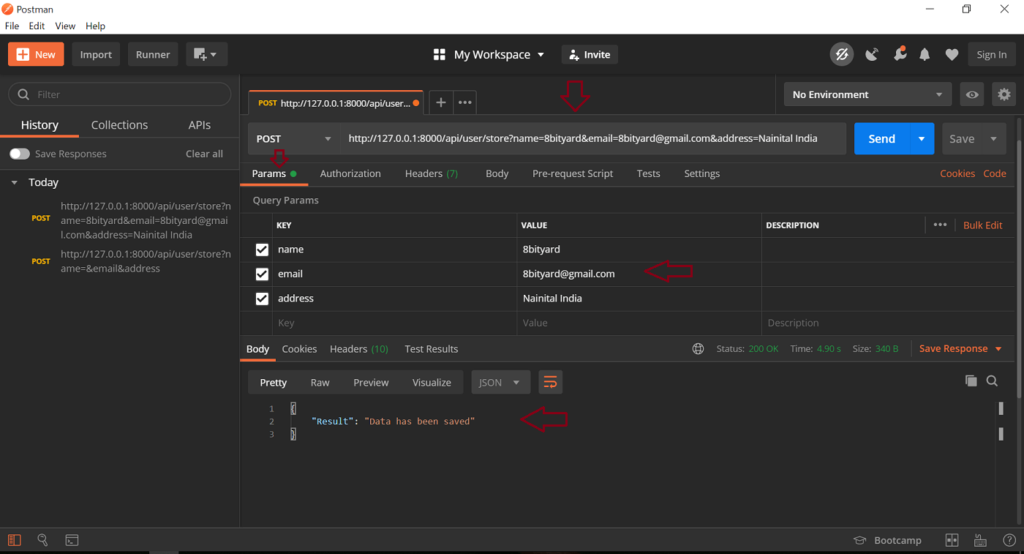Screen dimensions: 1024x554
Task: Copy response using the copy icon
Action: coord(970,381)
